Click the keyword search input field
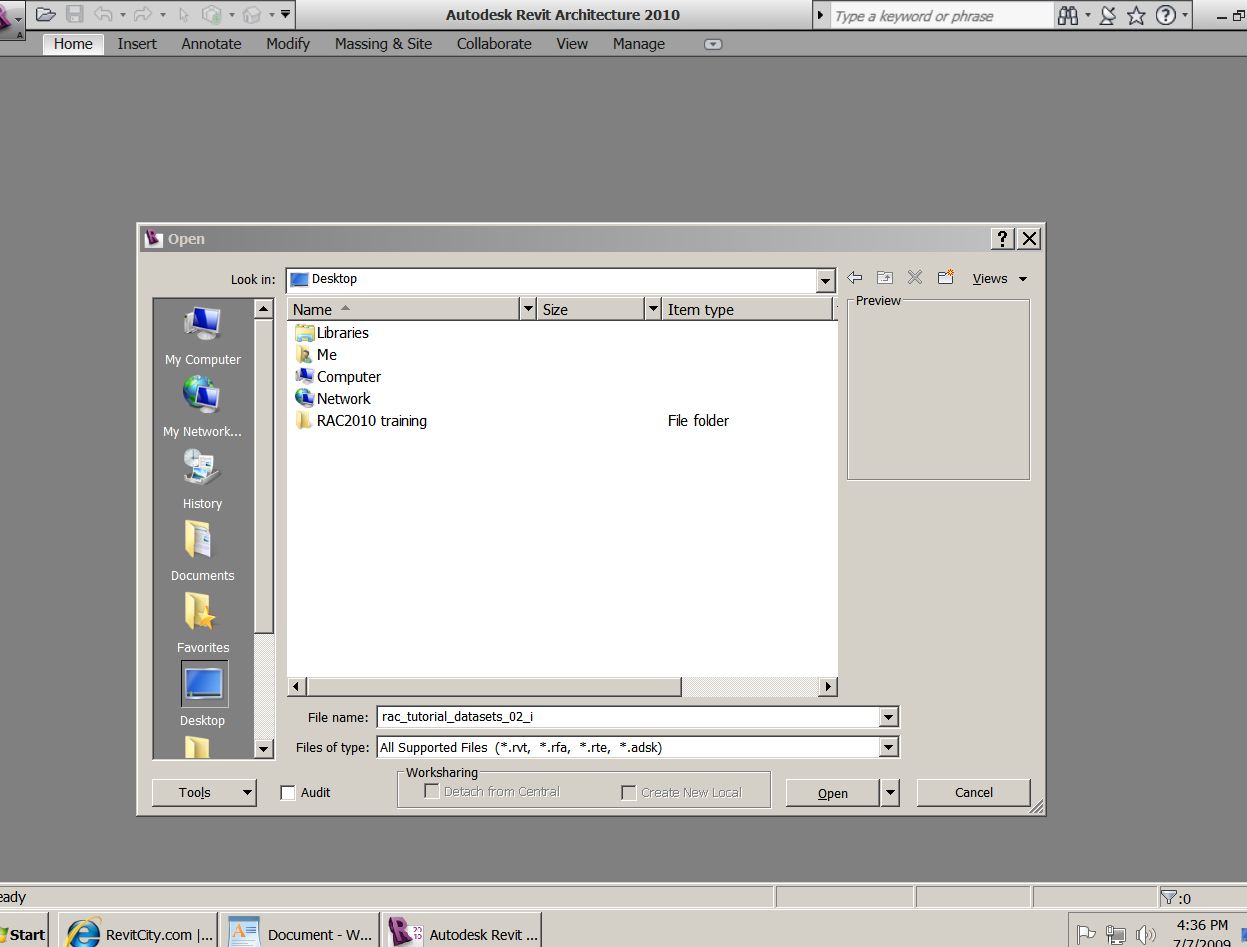Image resolution: width=1247 pixels, height=947 pixels. (x=942, y=16)
